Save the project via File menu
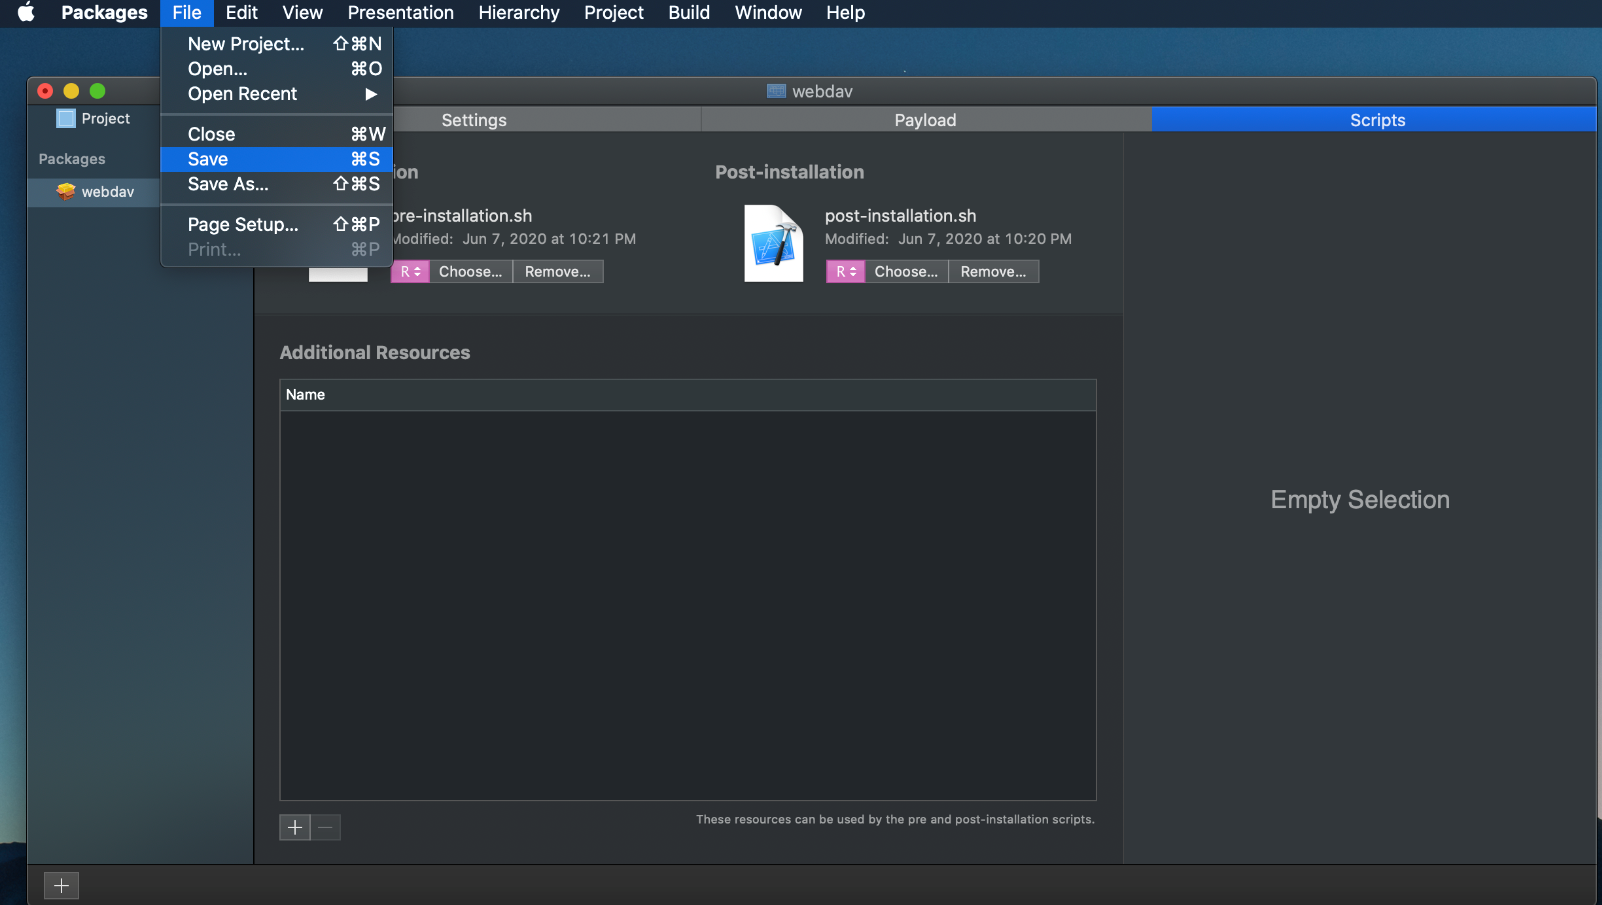The width and height of the screenshot is (1602, 905). tap(276, 159)
